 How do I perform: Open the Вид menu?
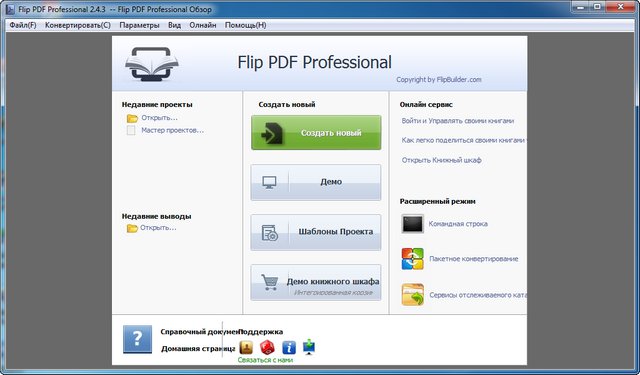pos(174,25)
